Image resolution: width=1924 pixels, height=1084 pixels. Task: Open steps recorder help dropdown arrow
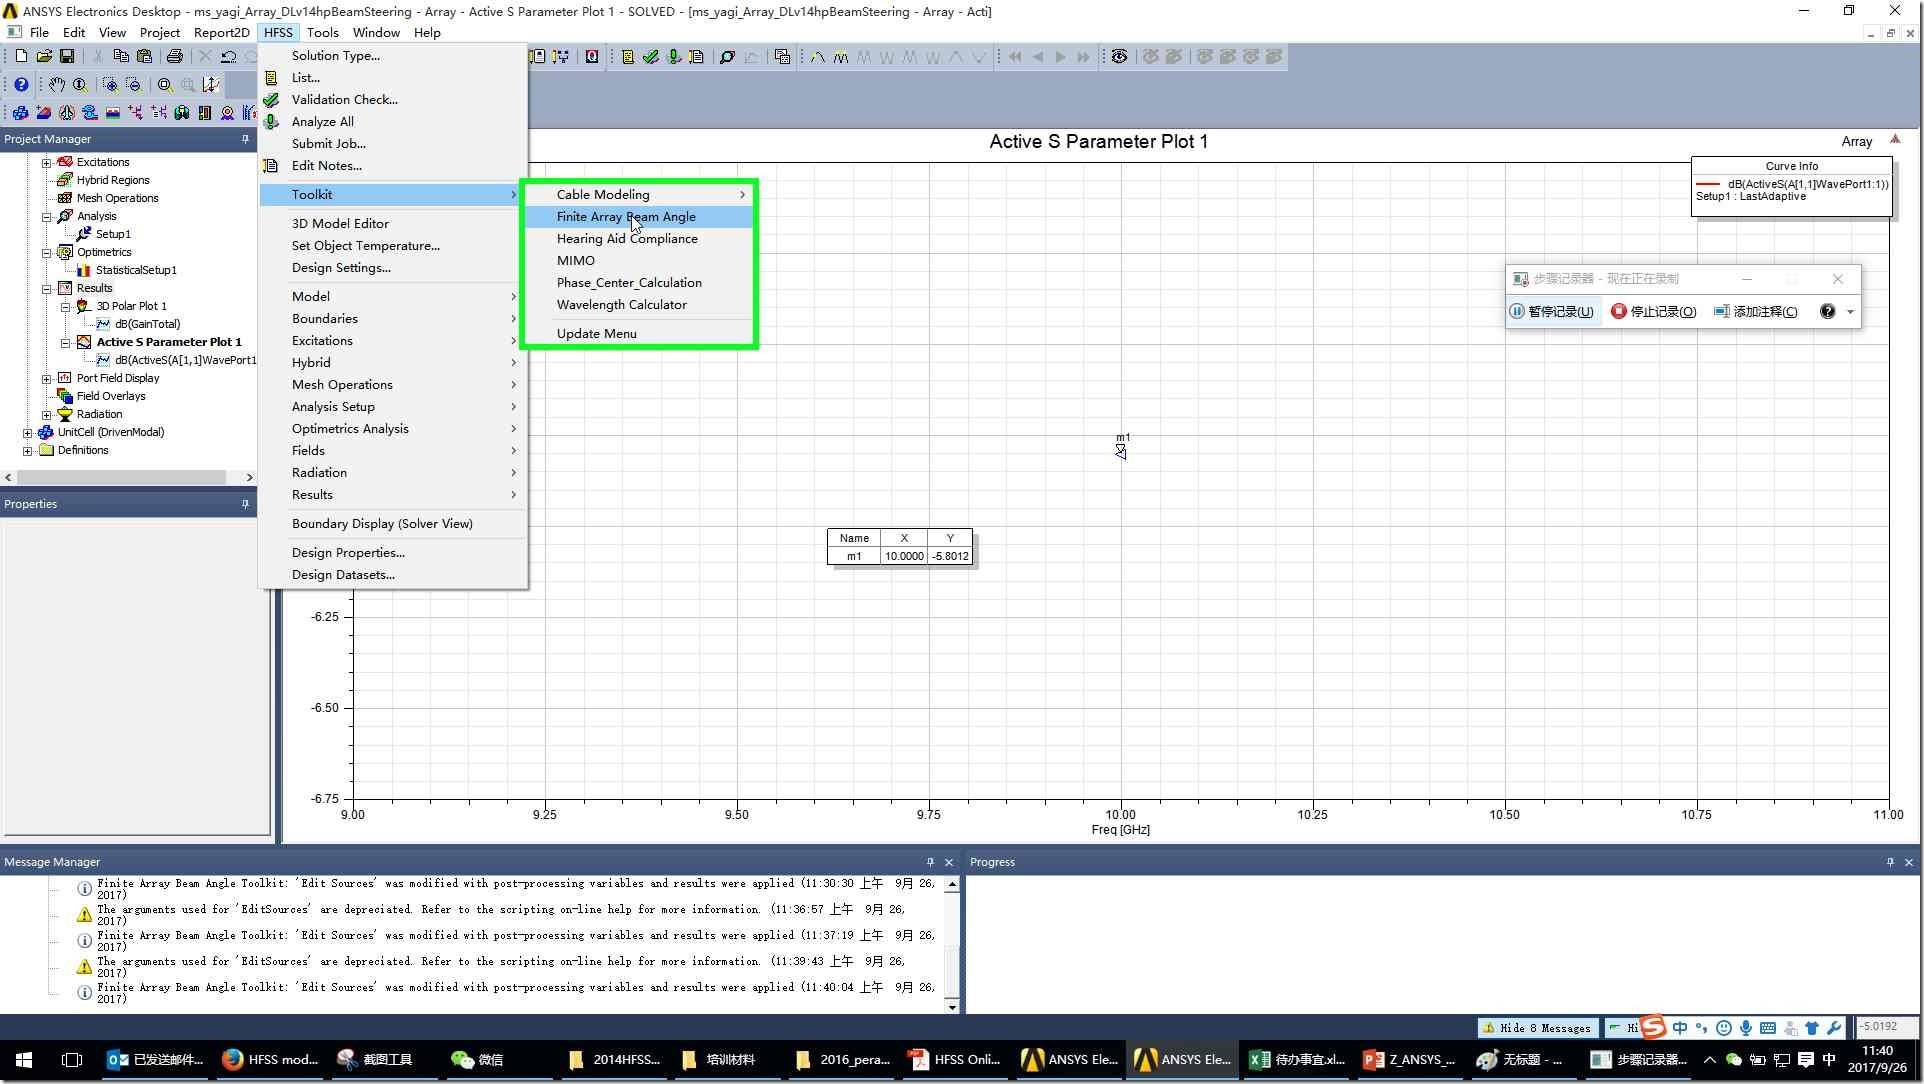[1850, 312]
